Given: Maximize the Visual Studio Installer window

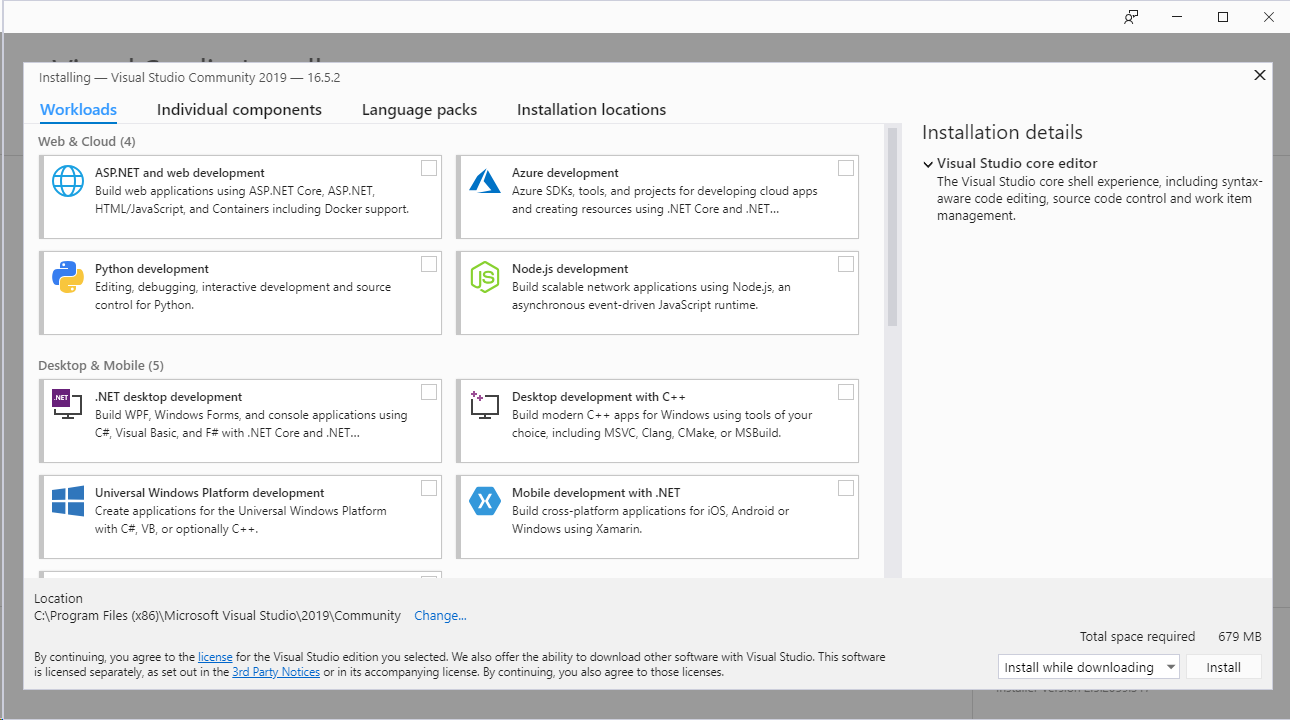Looking at the screenshot, I should pyautogui.click(x=1223, y=17).
